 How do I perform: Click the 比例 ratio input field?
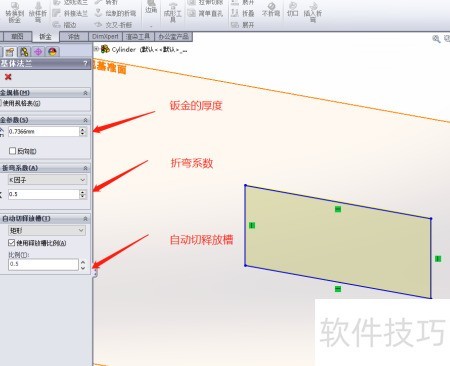click(x=43, y=264)
